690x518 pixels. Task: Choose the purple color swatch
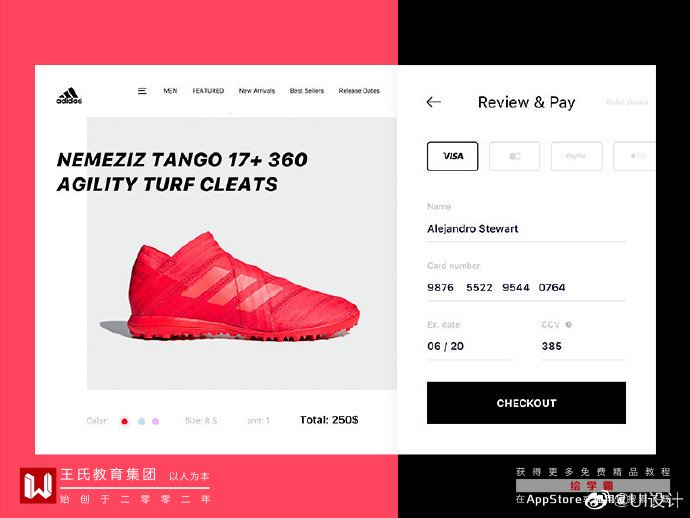(x=155, y=421)
